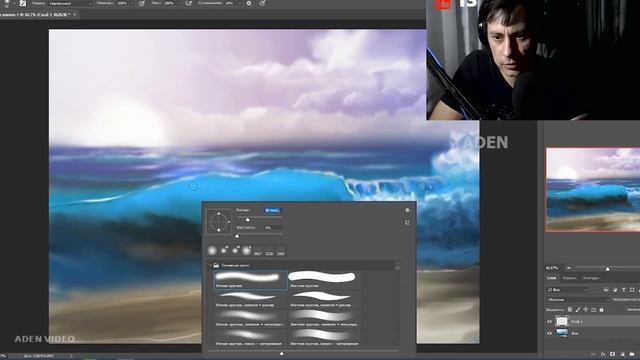Open brush preset picker gear menu
Viewport: 640px width, 360px height.
[407, 210]
